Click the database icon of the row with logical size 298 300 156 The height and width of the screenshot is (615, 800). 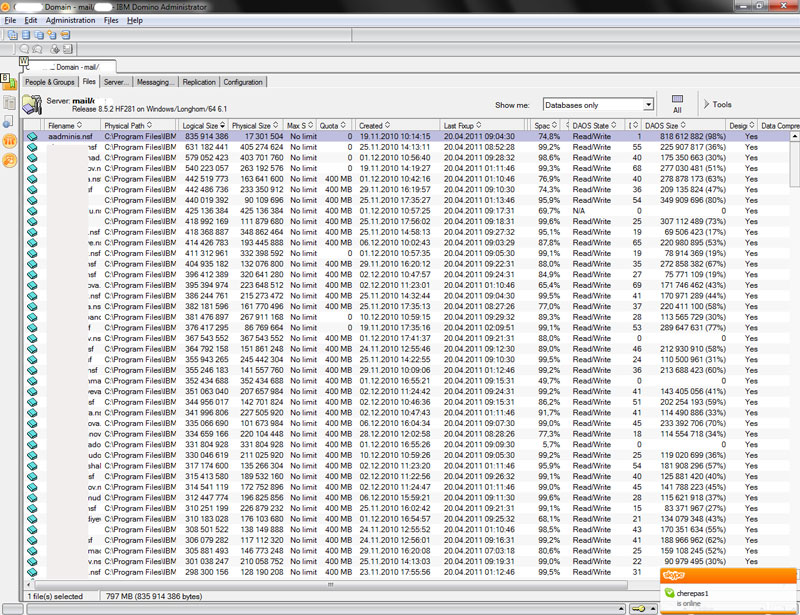32,573
